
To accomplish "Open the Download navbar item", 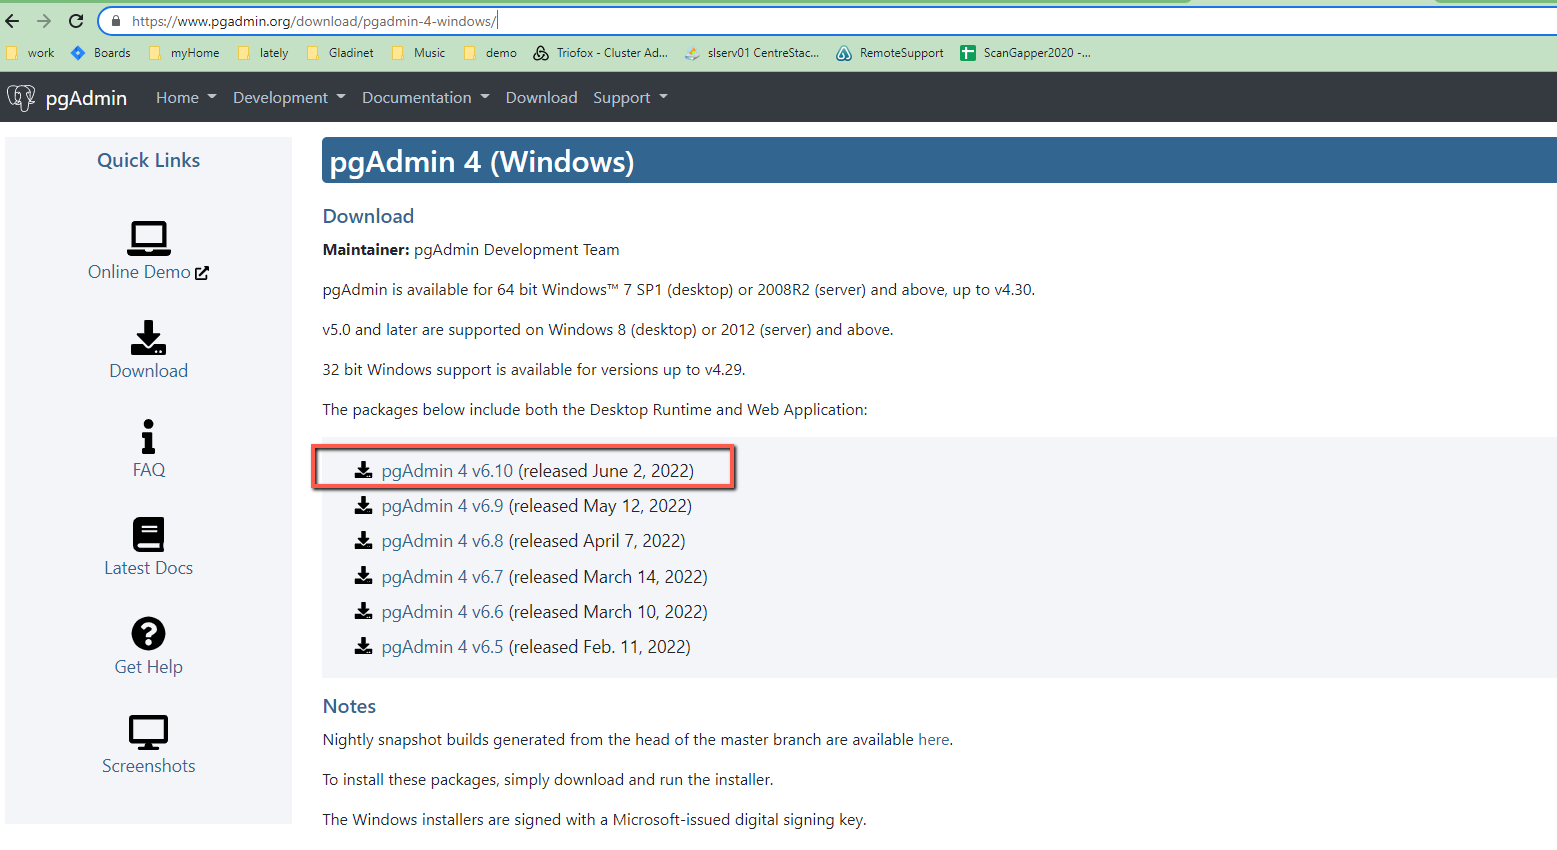I will 542,98.
